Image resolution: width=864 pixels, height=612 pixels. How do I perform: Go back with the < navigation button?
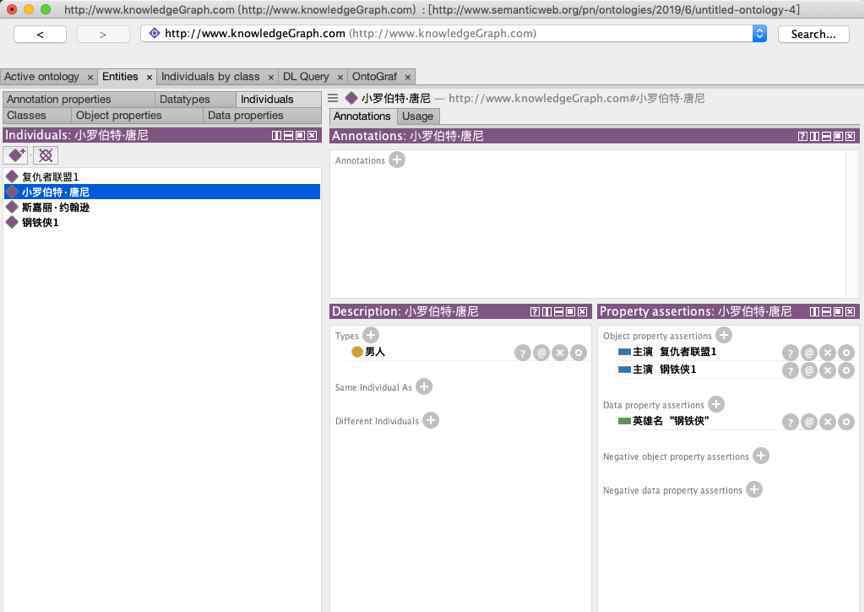pos(40,34)
